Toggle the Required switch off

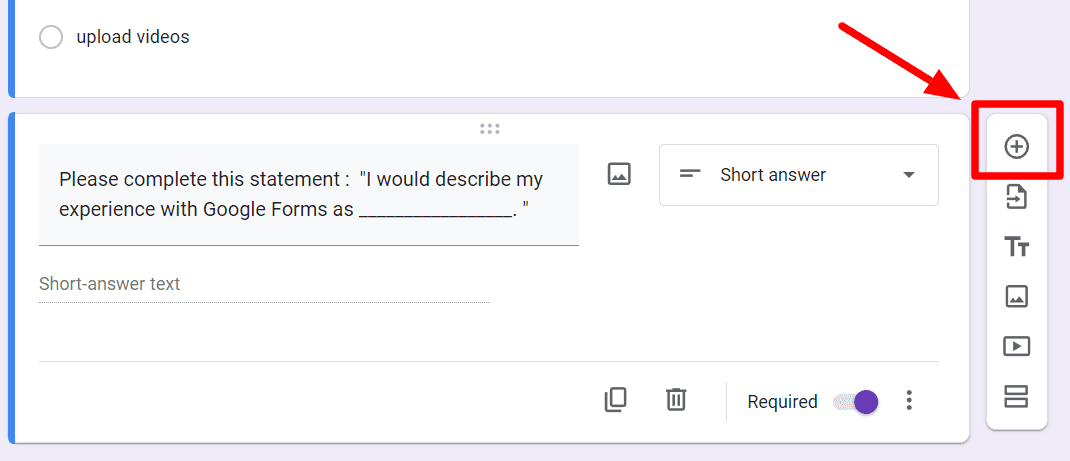click(856, 402)
